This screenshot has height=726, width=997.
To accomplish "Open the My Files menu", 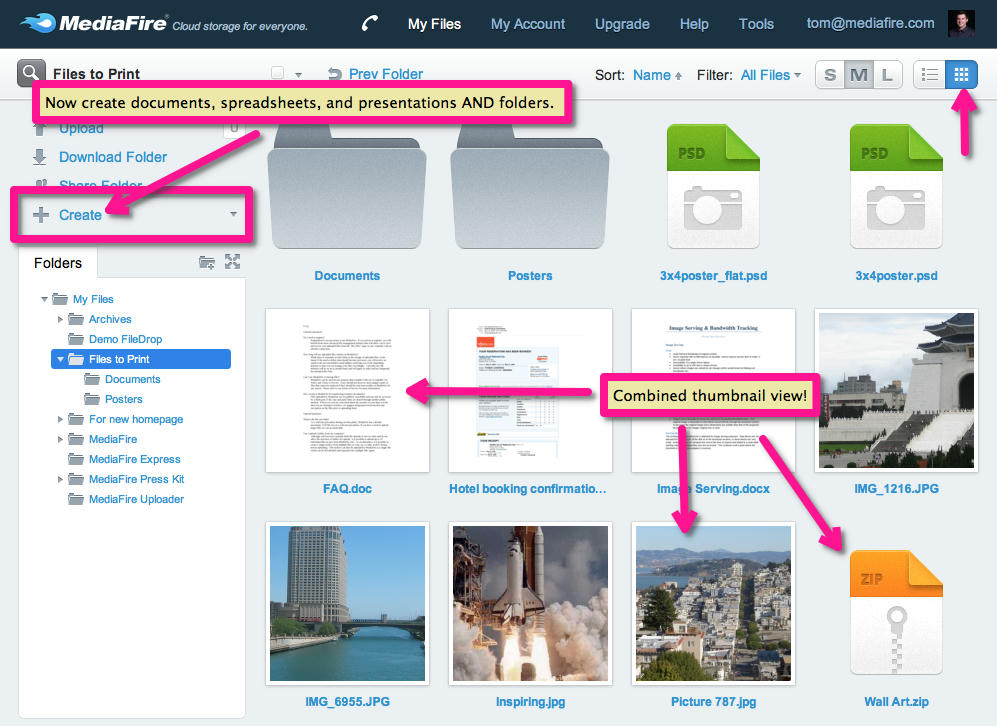I will pos(434,24).
